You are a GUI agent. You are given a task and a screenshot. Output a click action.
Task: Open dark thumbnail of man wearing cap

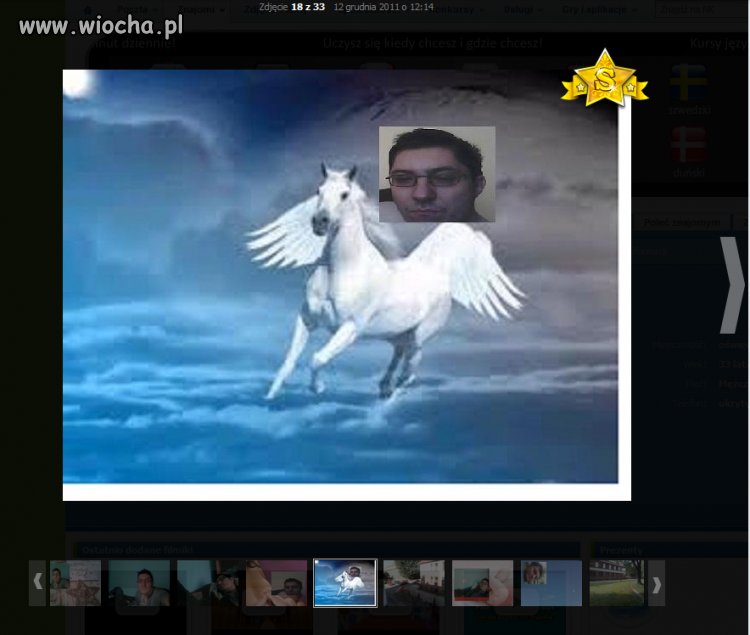point(208,583)
